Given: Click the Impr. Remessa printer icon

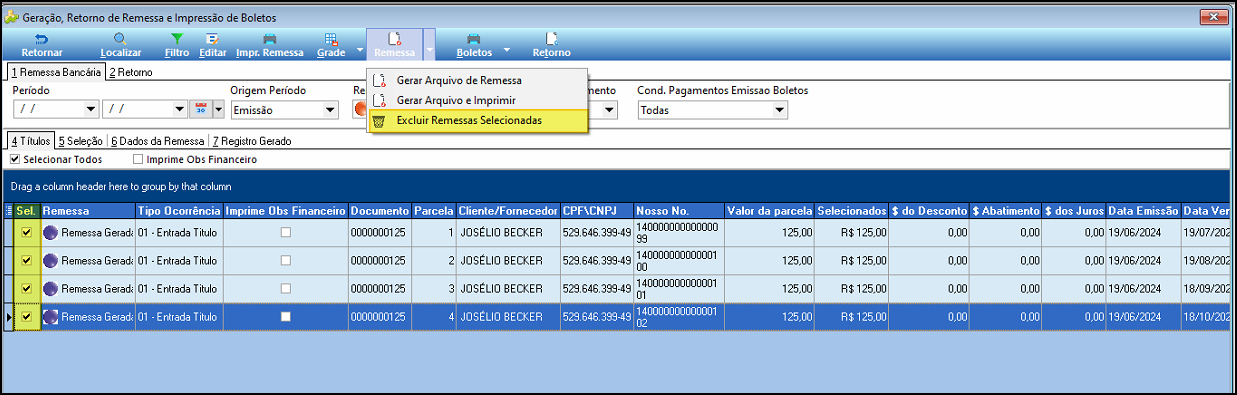Looking at the screenshot, I should click(270, 38).
